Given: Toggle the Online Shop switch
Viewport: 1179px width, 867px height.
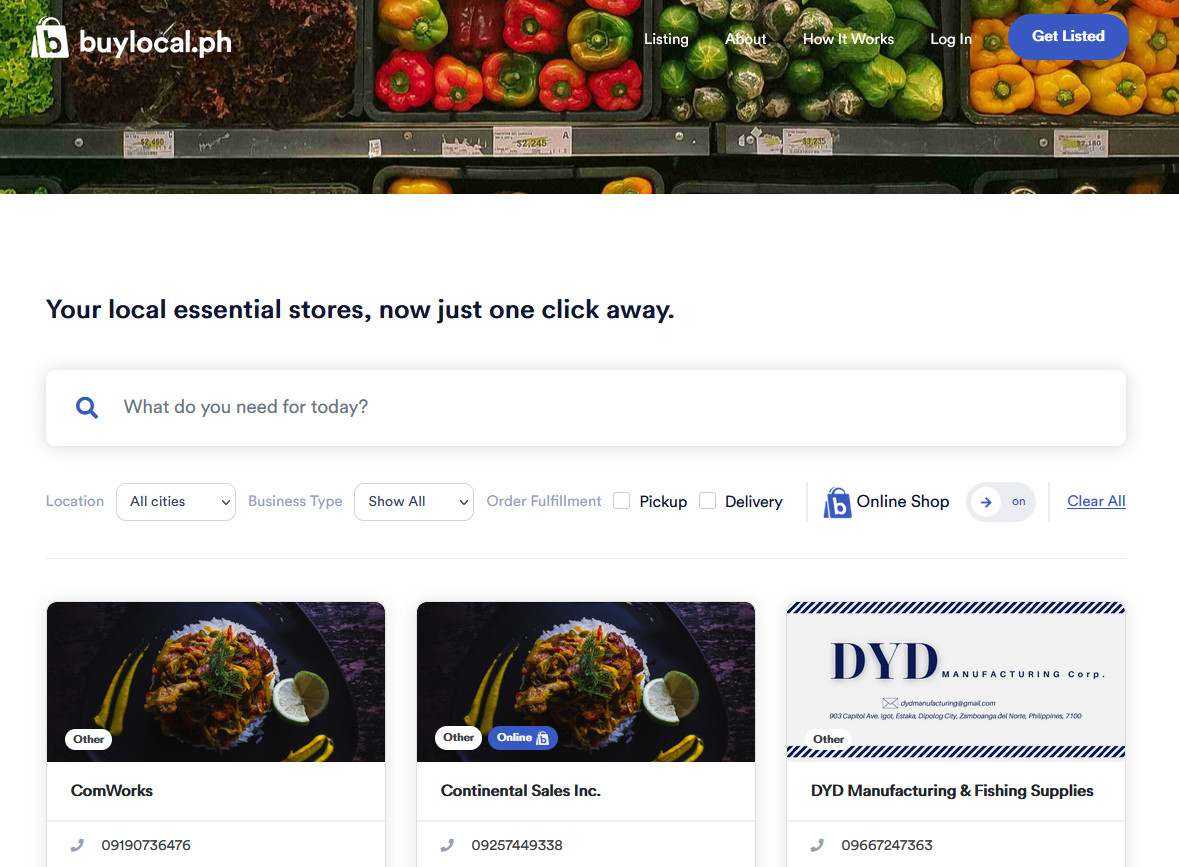Looking at the screenshot, I should pos(1001,502).
